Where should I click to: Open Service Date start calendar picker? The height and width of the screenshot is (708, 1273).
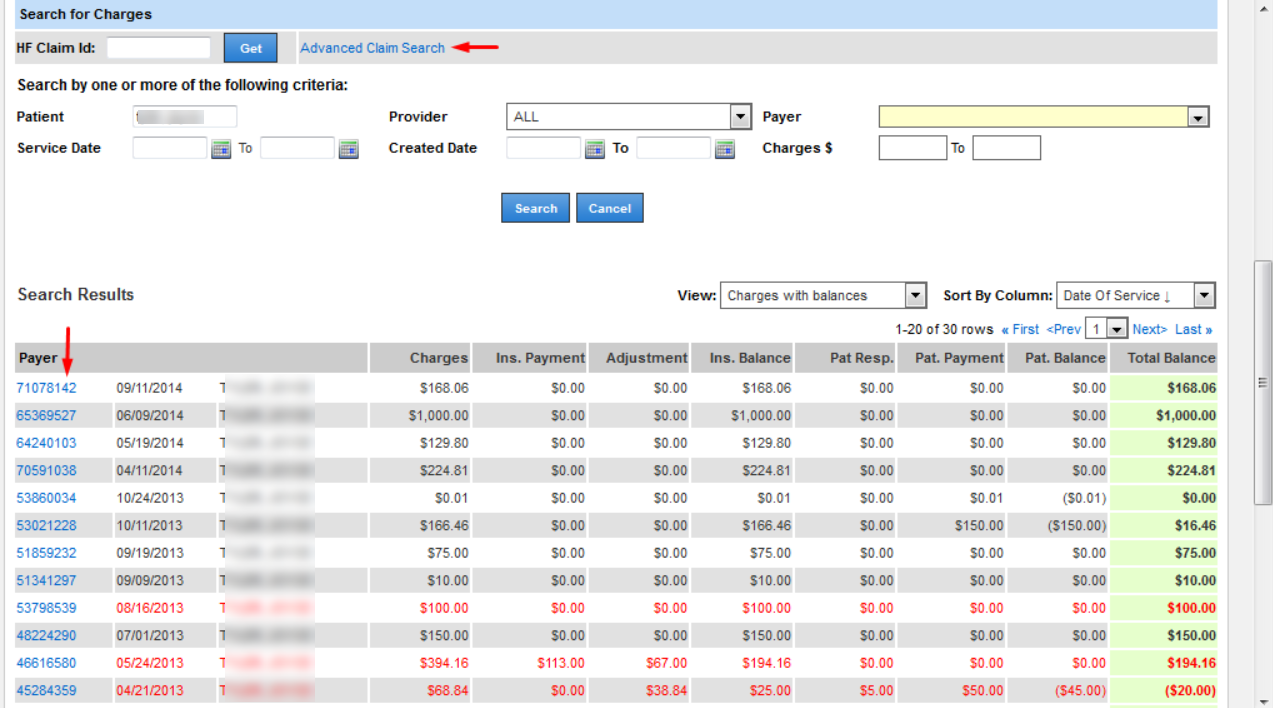point(221,149)
